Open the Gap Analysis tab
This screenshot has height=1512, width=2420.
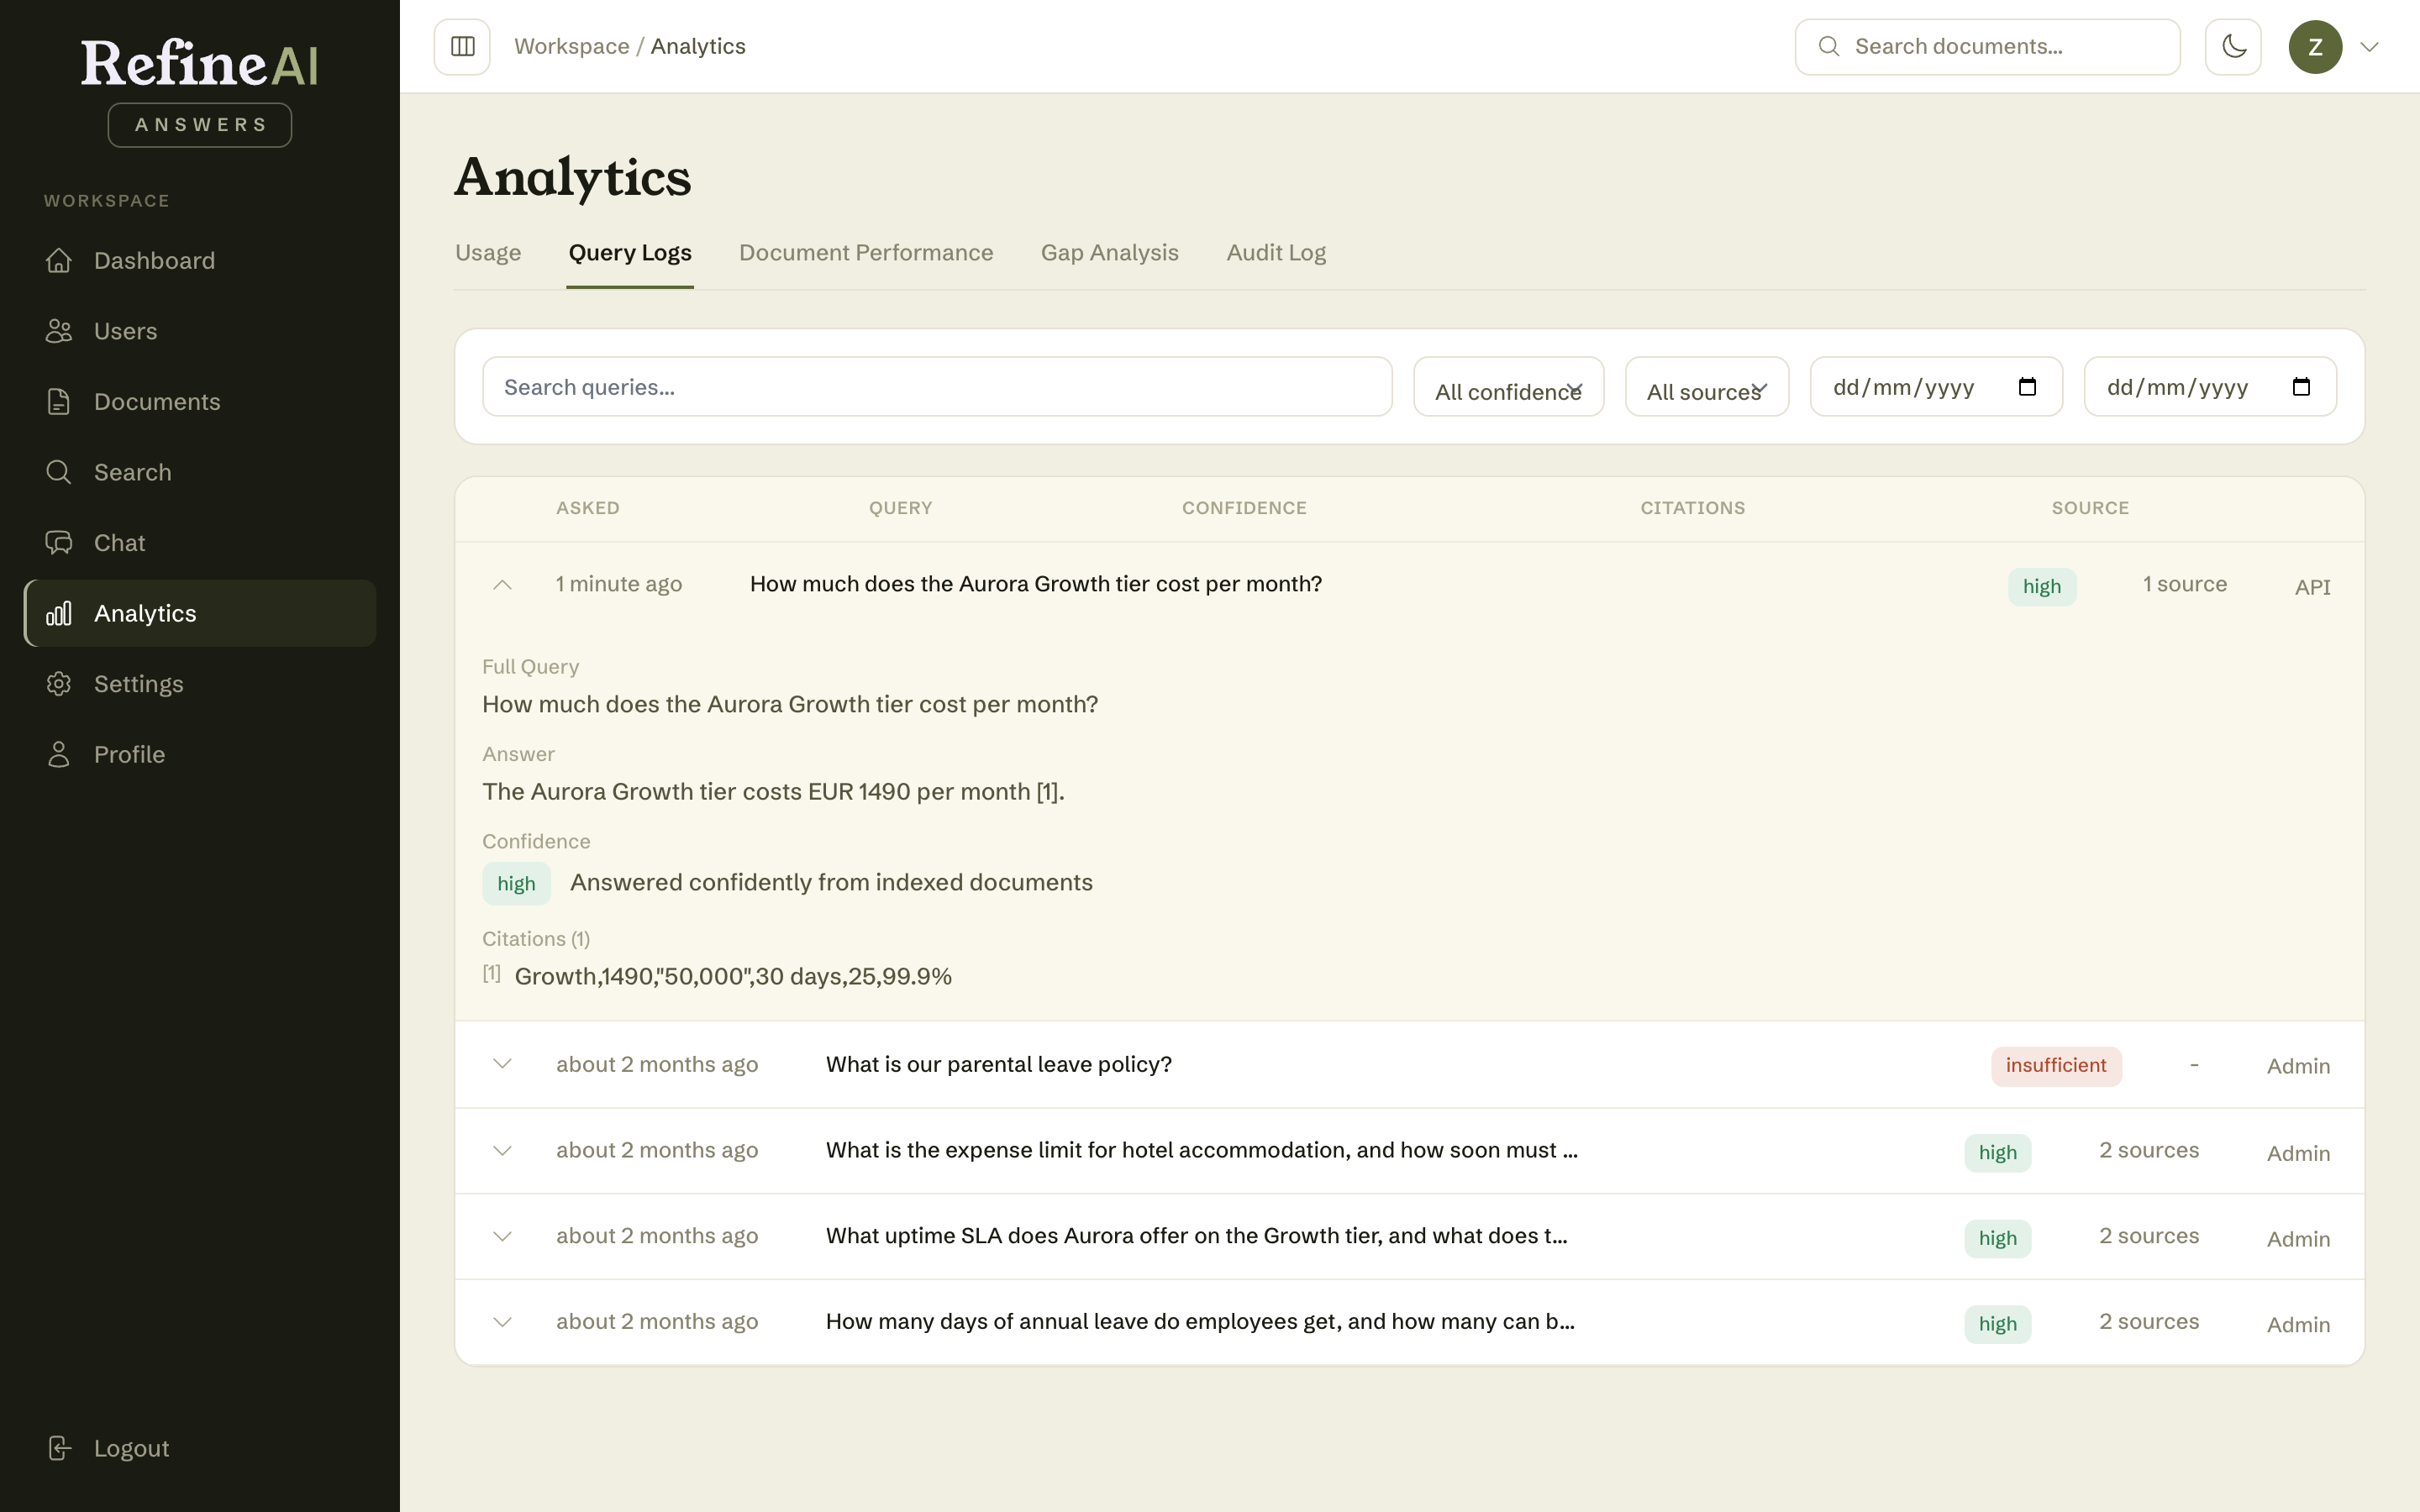[x=1110, y=253]
